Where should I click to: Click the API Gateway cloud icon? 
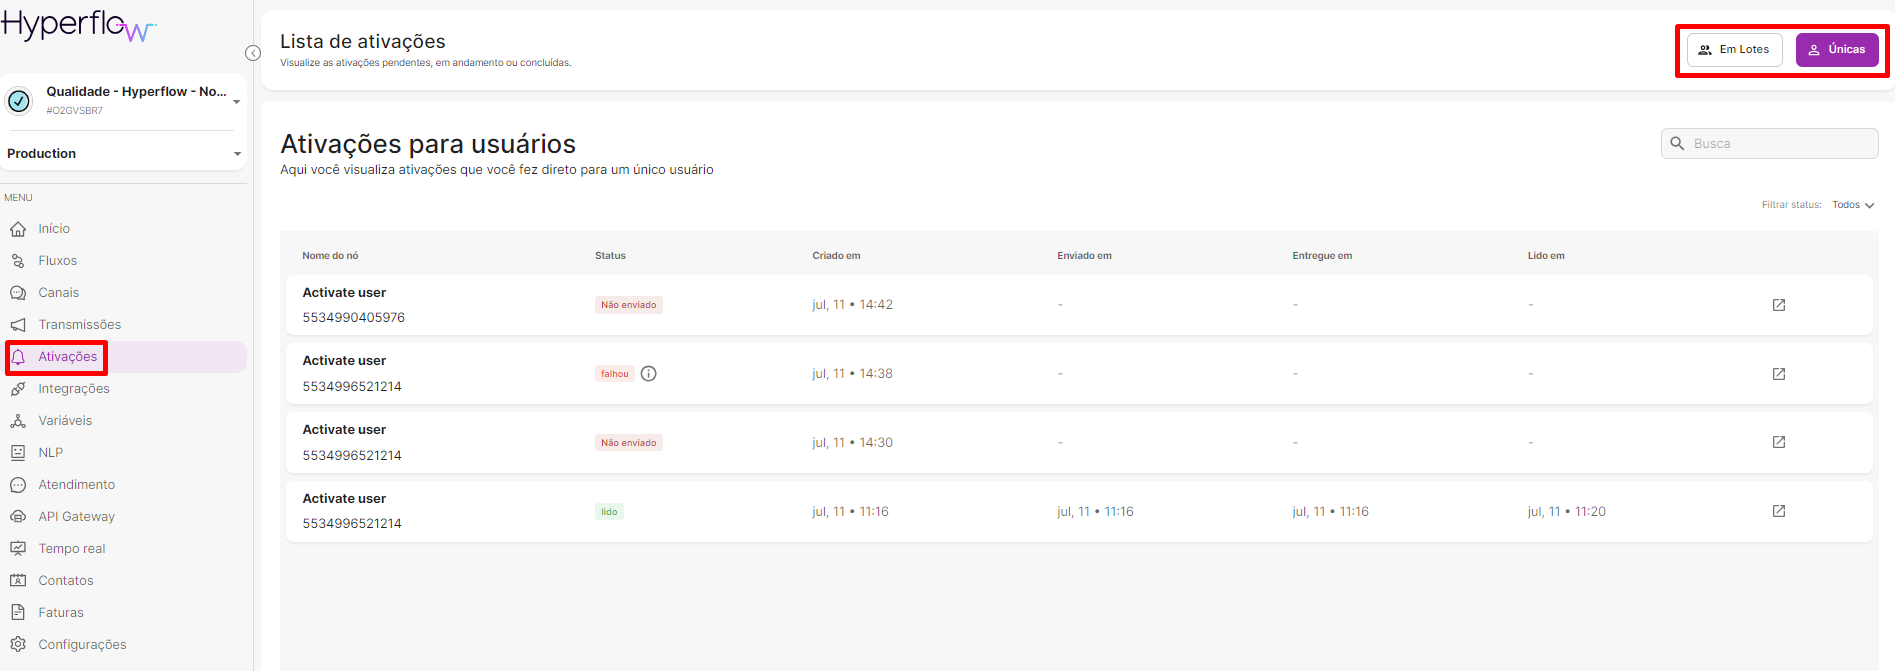point(18,517)
